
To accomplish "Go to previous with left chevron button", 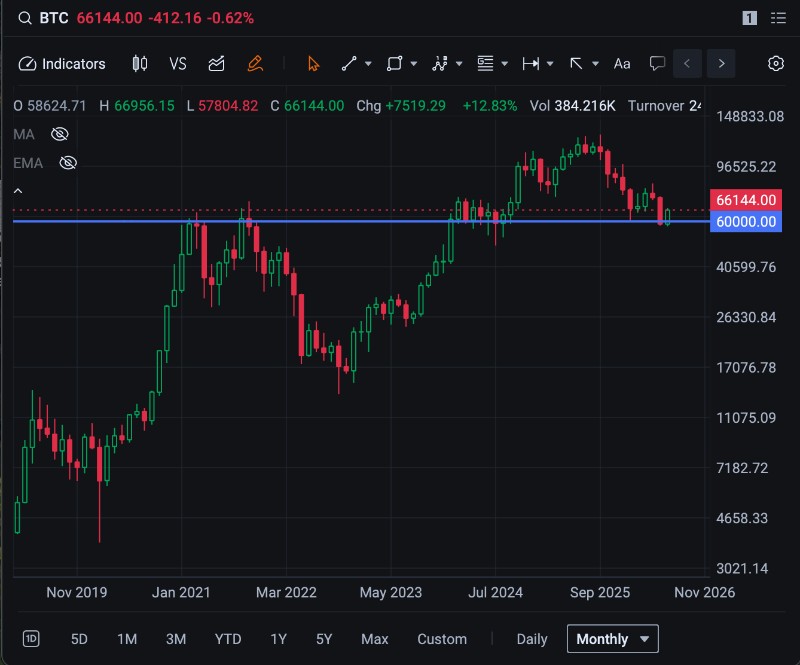I will click(x=687, y=64).
